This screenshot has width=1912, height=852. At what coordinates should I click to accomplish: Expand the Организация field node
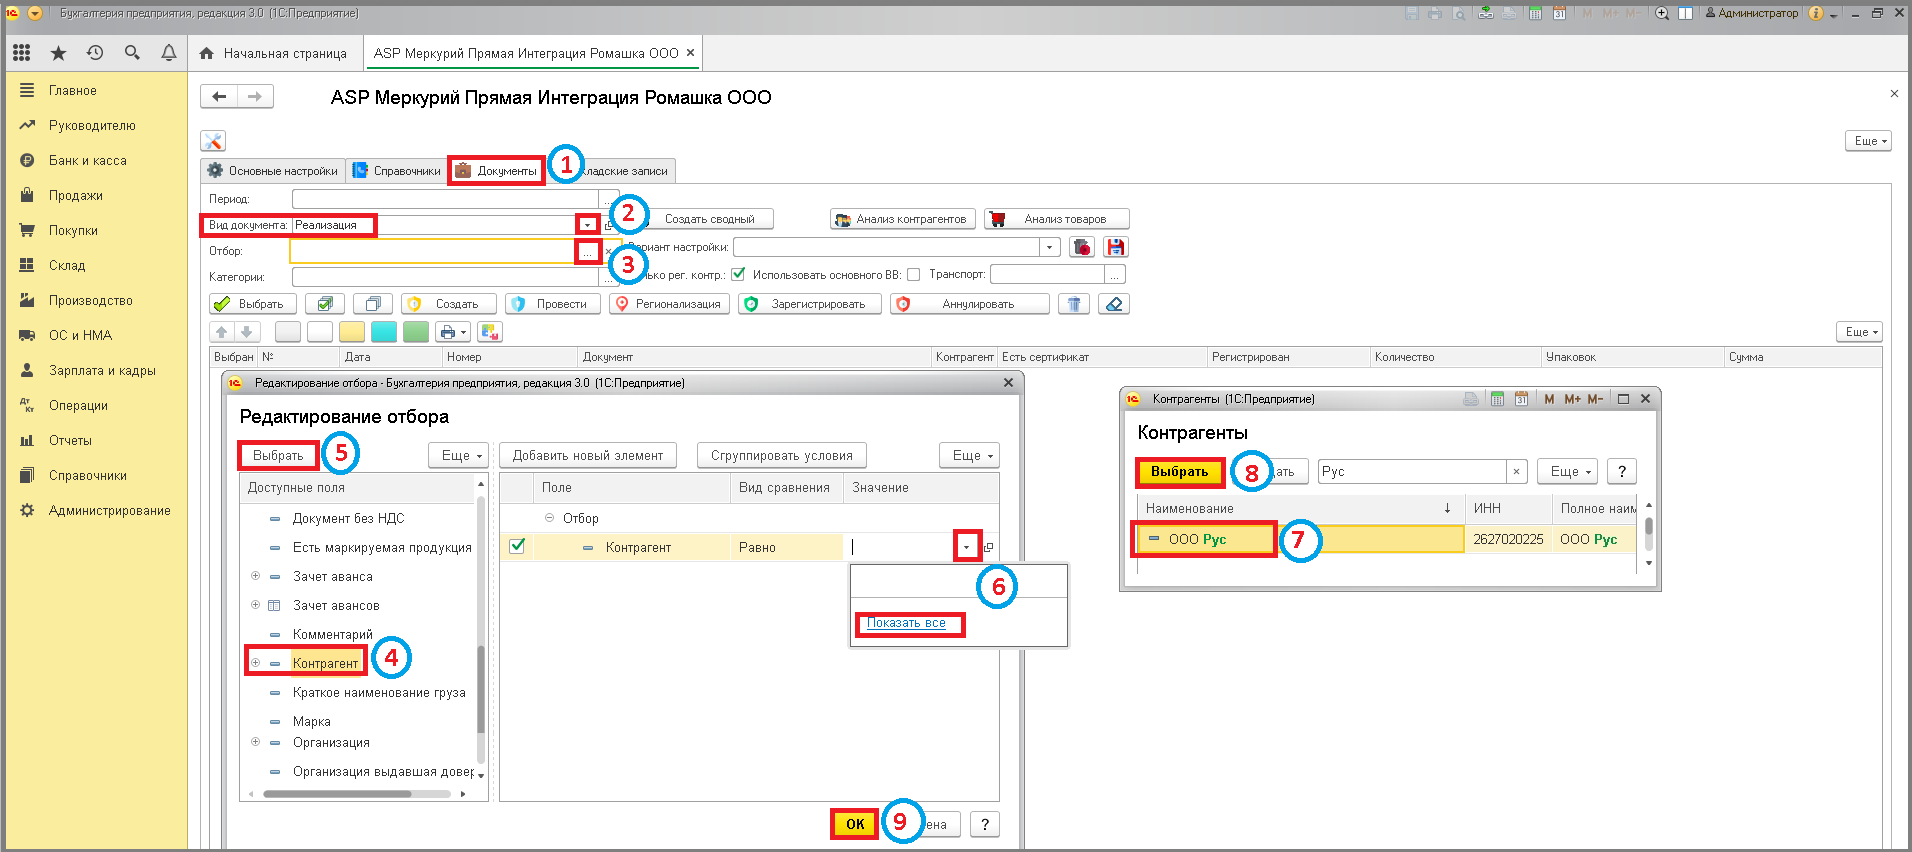click(x=255, y=742)
